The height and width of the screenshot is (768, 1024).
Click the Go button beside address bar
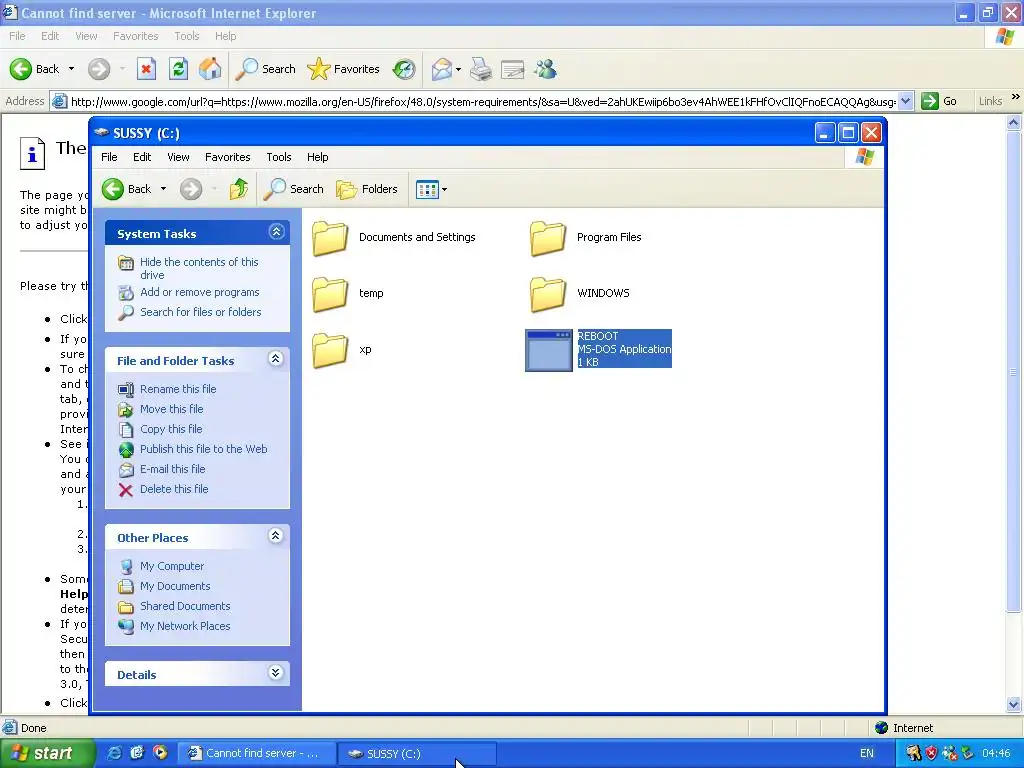click(x=940, y=101)
